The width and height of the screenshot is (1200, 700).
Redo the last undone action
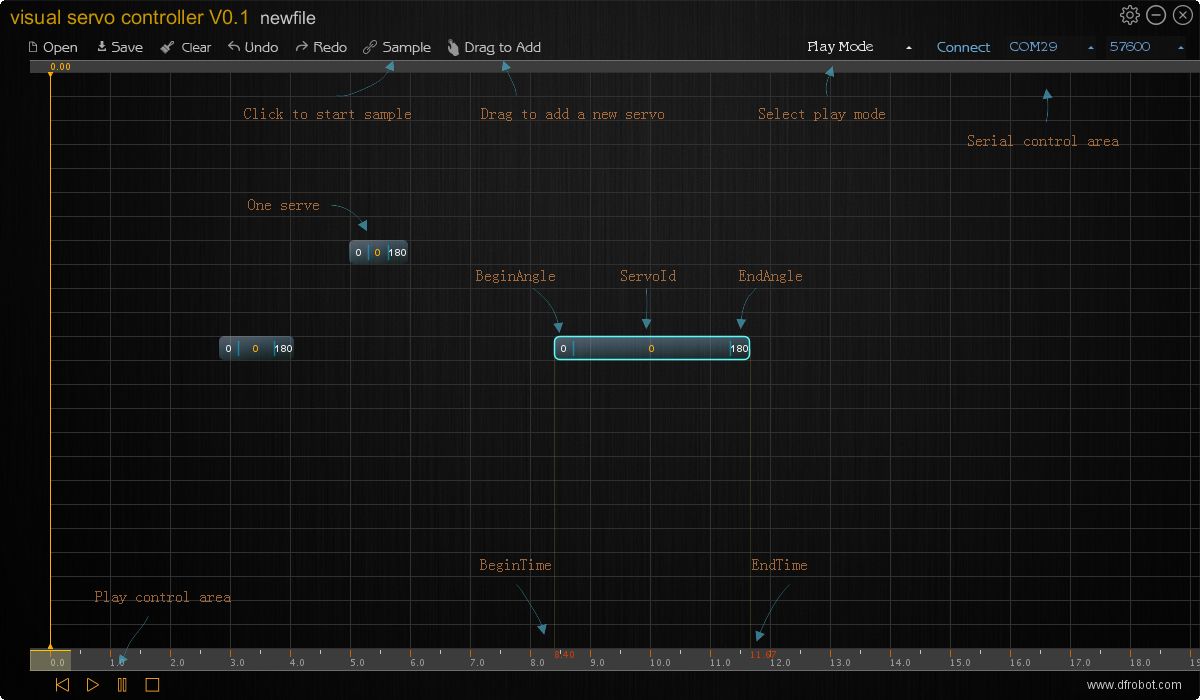321,47
